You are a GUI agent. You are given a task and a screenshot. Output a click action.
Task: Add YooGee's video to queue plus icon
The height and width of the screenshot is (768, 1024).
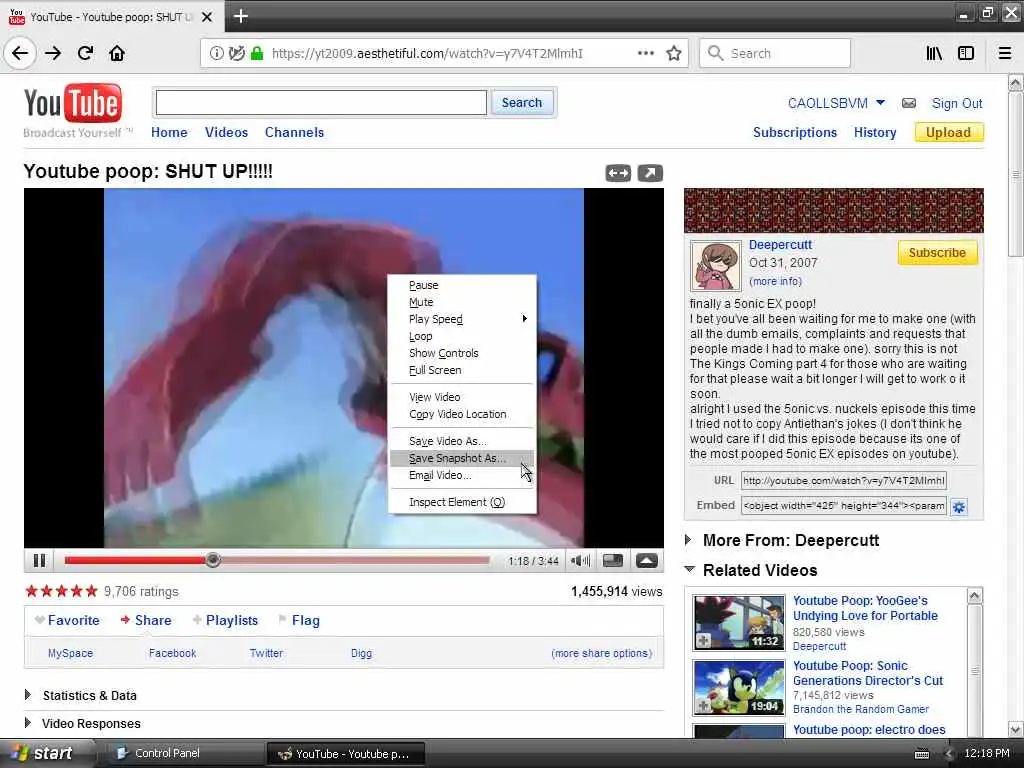[703, 641]
